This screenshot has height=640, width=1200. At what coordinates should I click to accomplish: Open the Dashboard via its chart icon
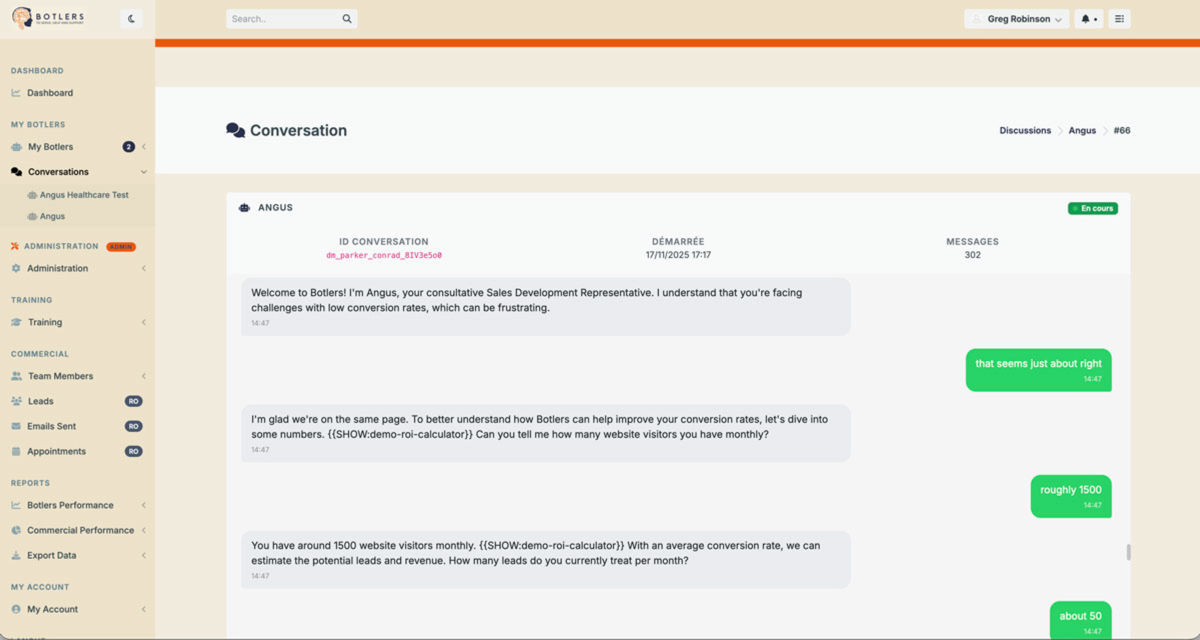[15, 92]
